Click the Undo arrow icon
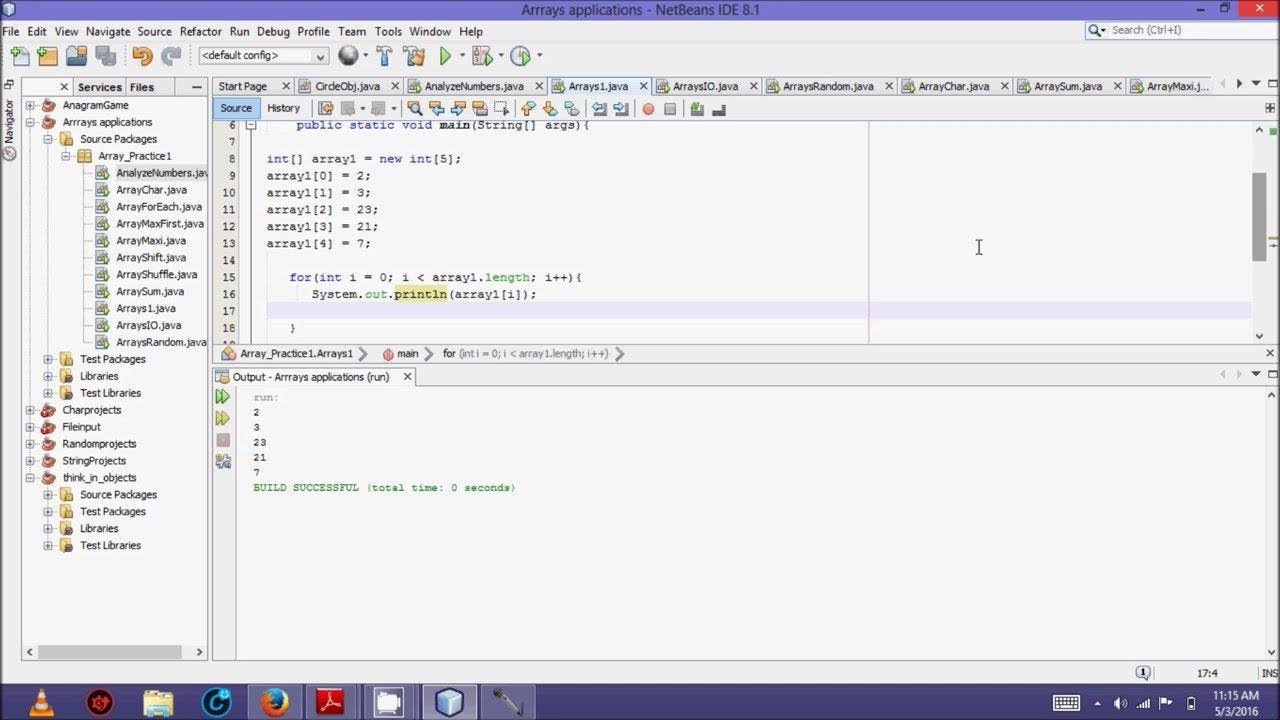1280x720 pixels. click(x=142, y=56)
